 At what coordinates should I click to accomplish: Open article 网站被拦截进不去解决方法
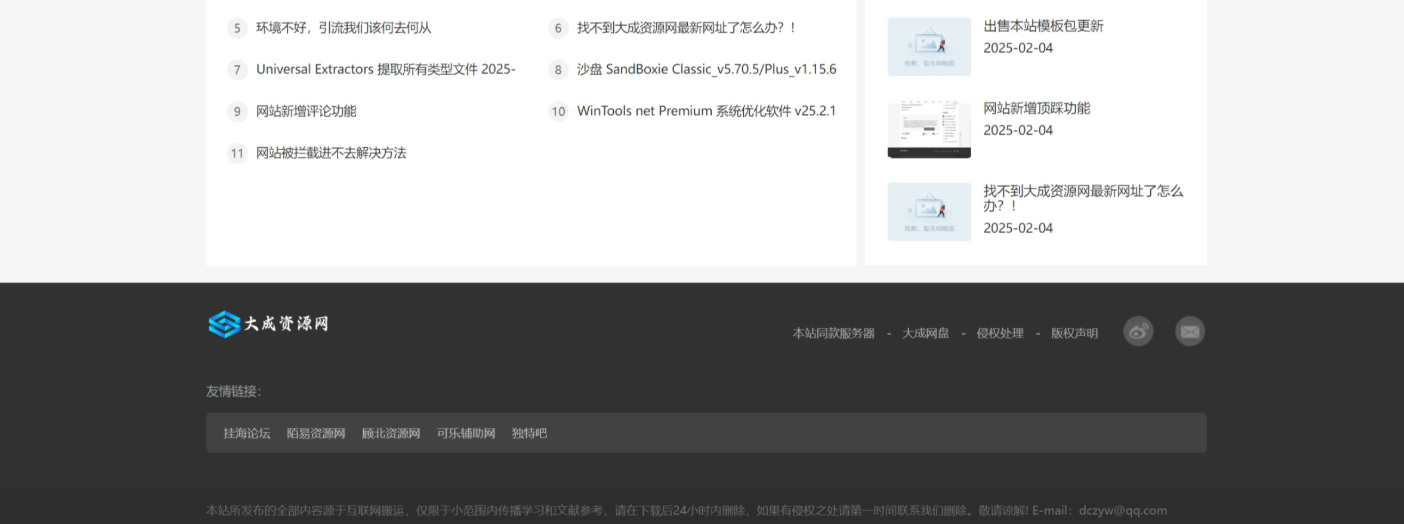point(331,153)
